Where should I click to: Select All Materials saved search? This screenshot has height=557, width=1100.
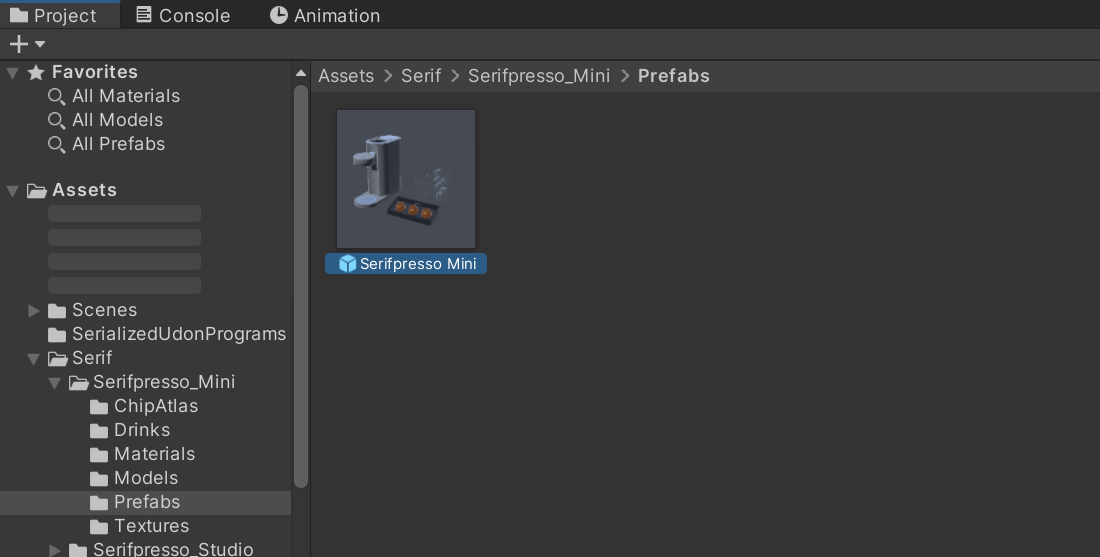click(126, 96)
